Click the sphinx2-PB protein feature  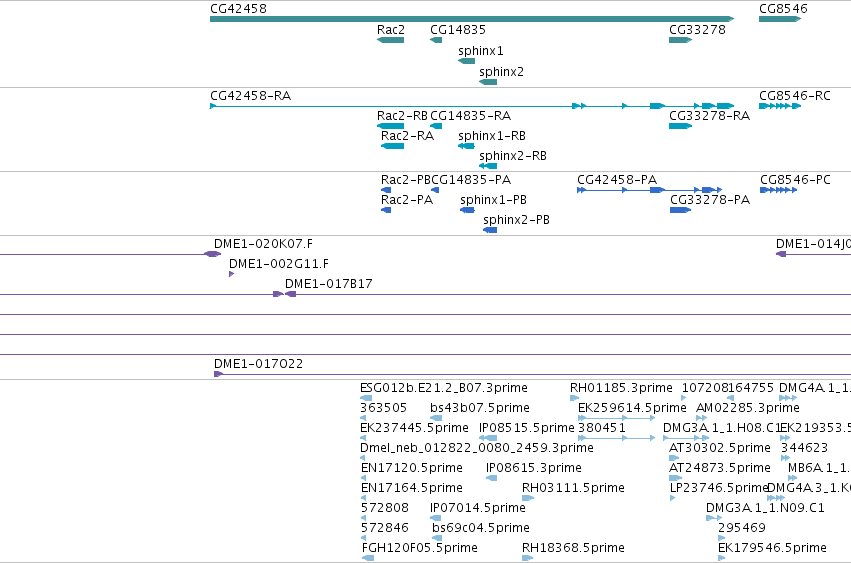(490, 230)
